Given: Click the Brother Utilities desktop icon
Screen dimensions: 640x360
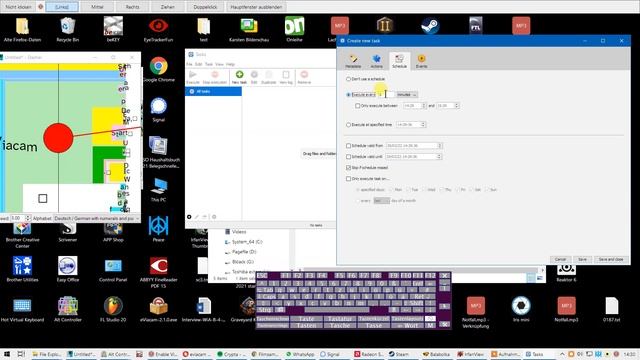Looking at the screenshot, I should [22, 269].
